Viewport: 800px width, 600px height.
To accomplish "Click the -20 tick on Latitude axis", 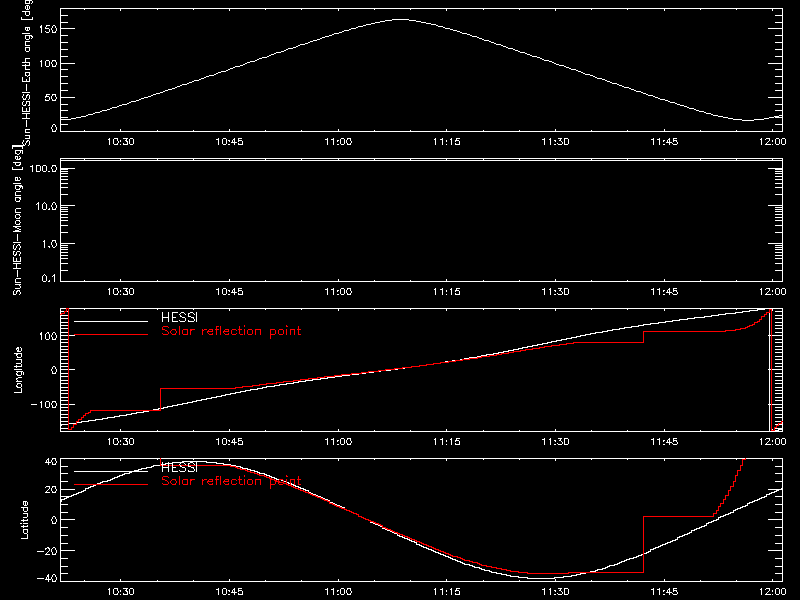I will tap(47, 551).
